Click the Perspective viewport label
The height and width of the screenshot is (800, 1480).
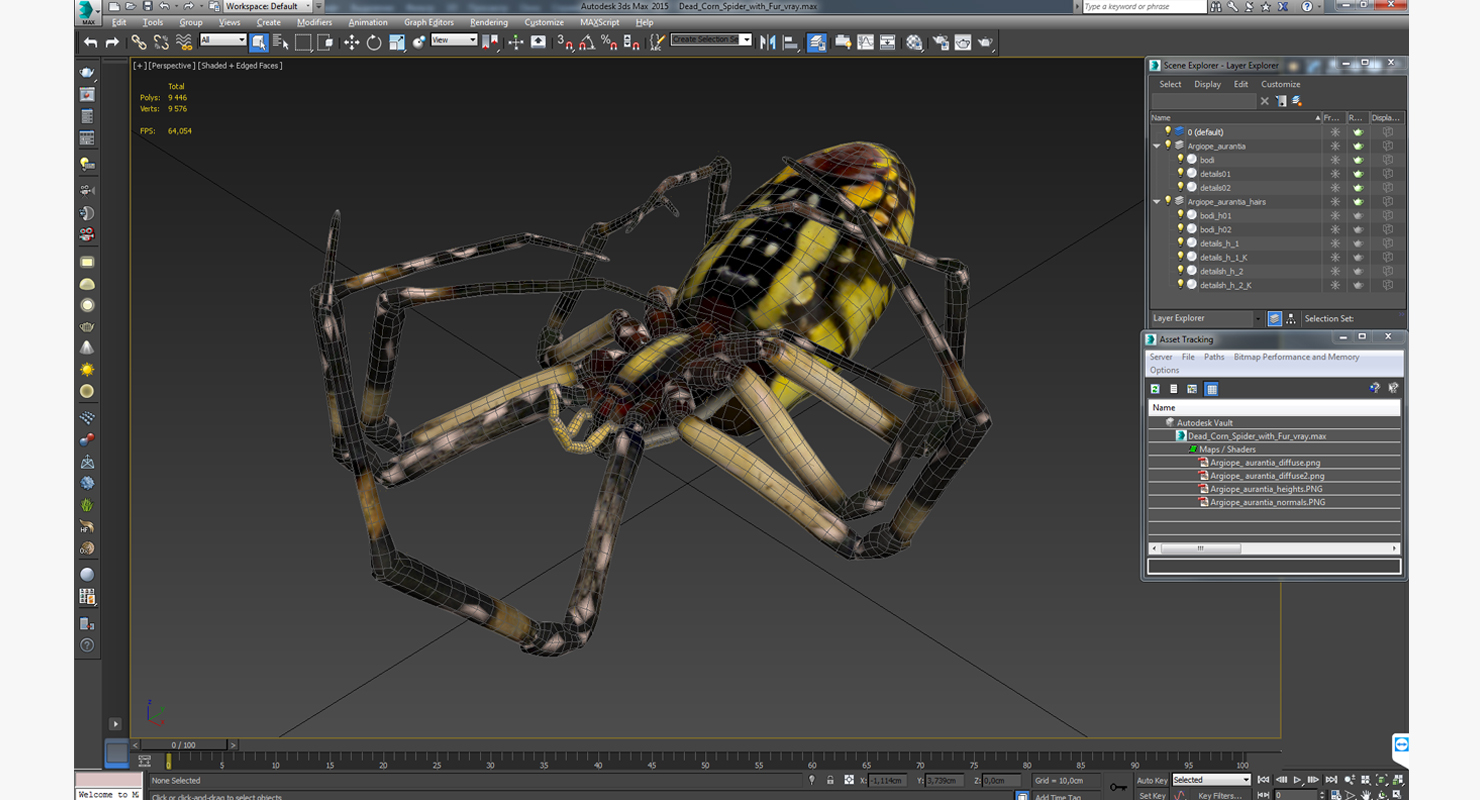[x=171, y=65]
